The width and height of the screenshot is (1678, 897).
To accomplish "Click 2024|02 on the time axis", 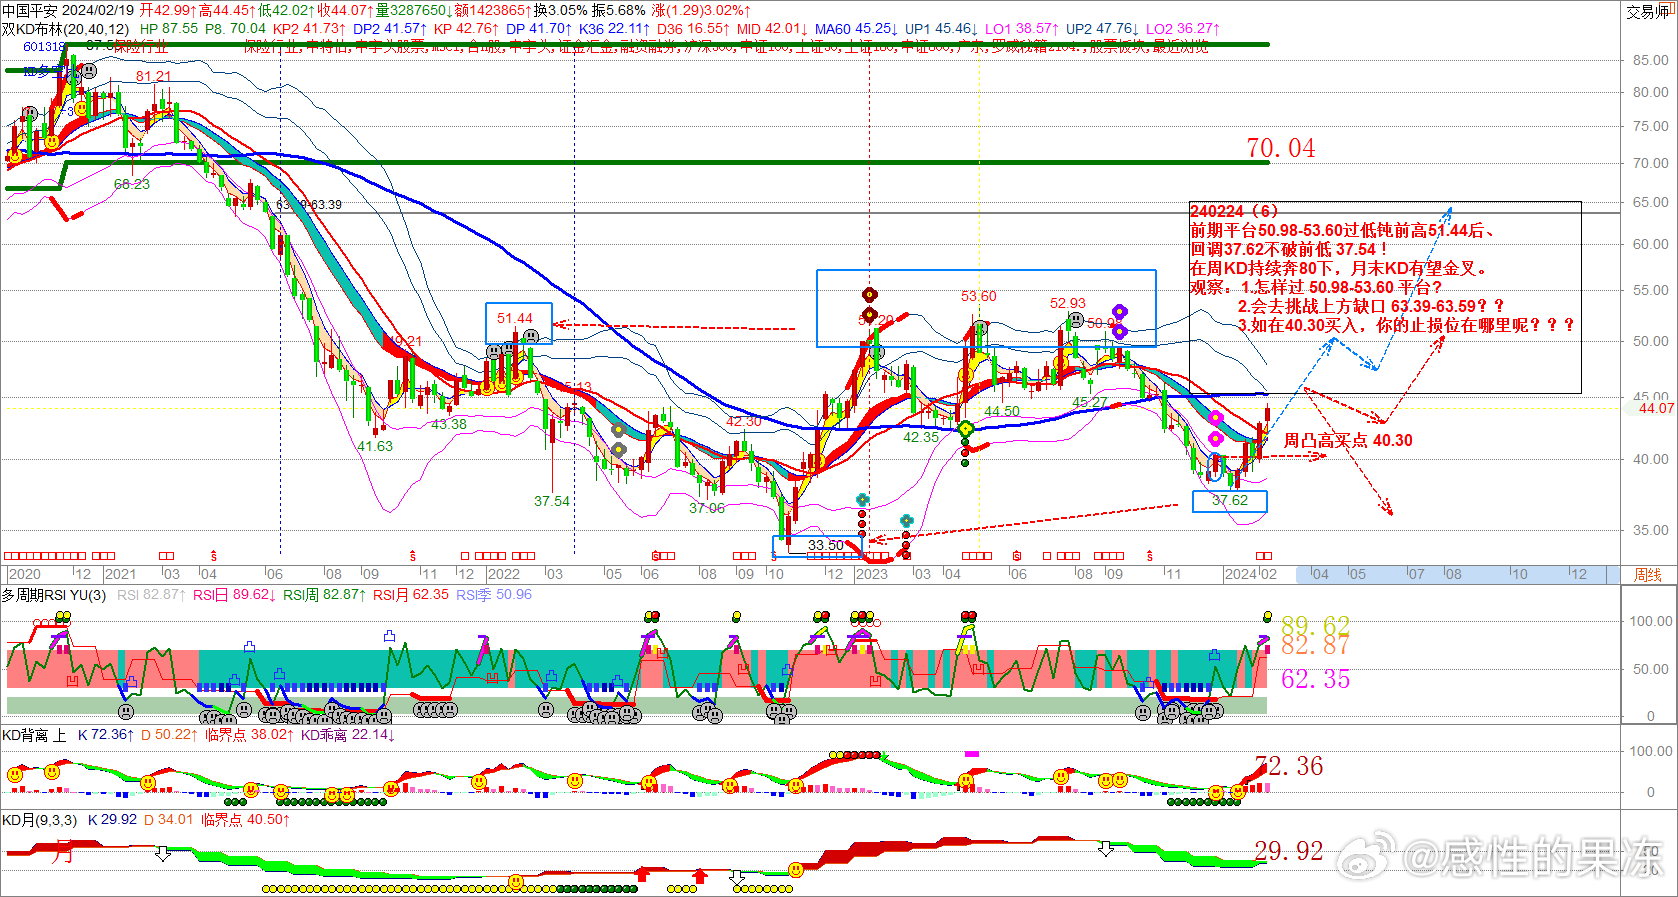I will click(x=1251, y=575).
